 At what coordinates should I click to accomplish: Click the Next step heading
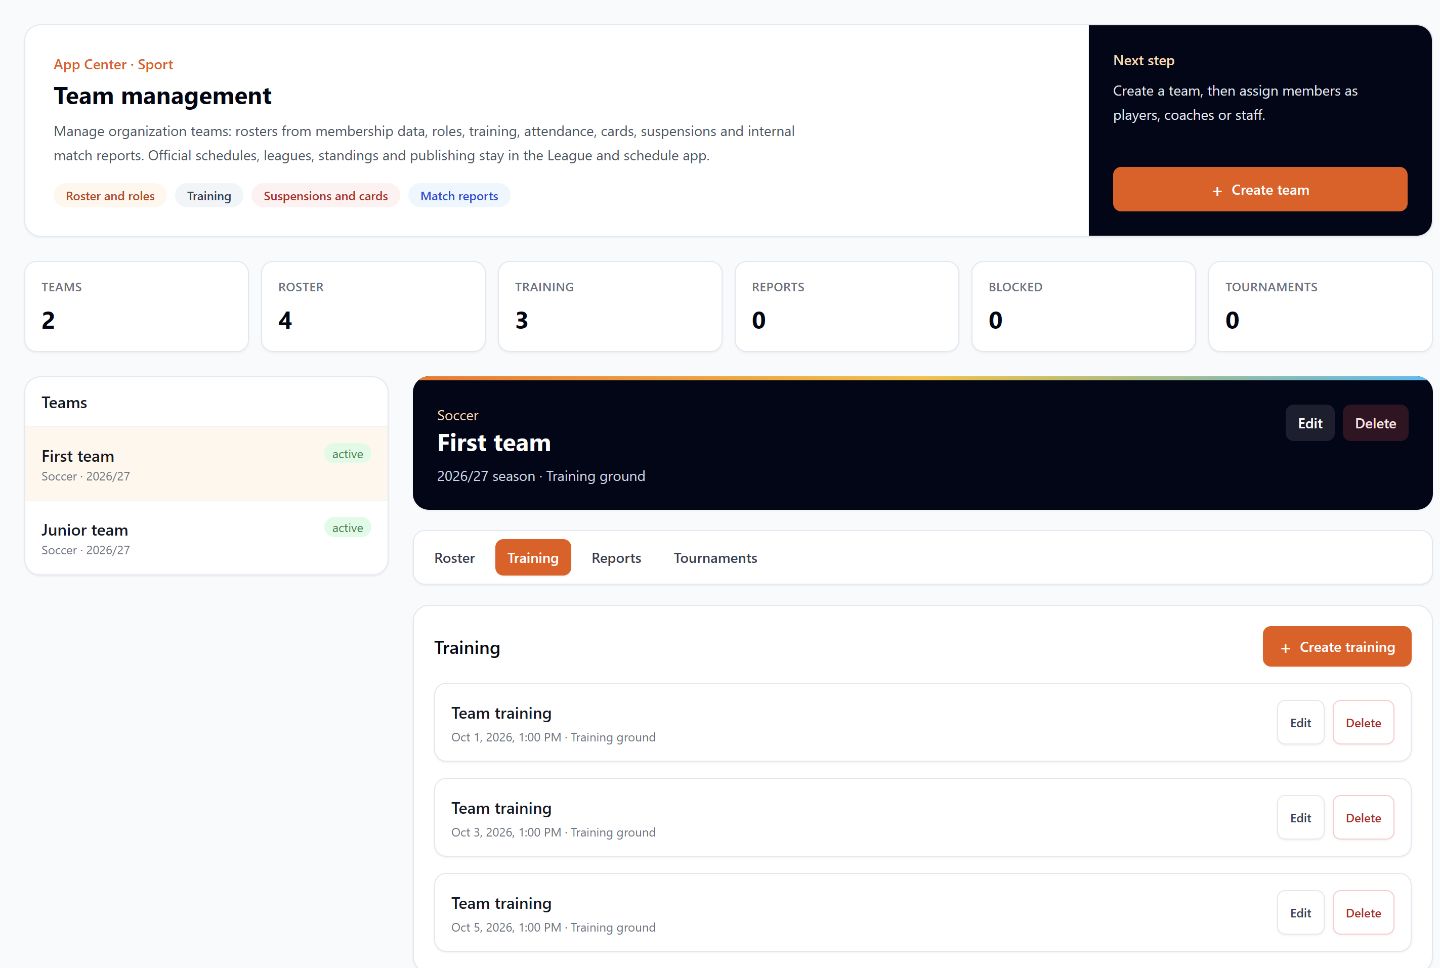point(1144,60)
